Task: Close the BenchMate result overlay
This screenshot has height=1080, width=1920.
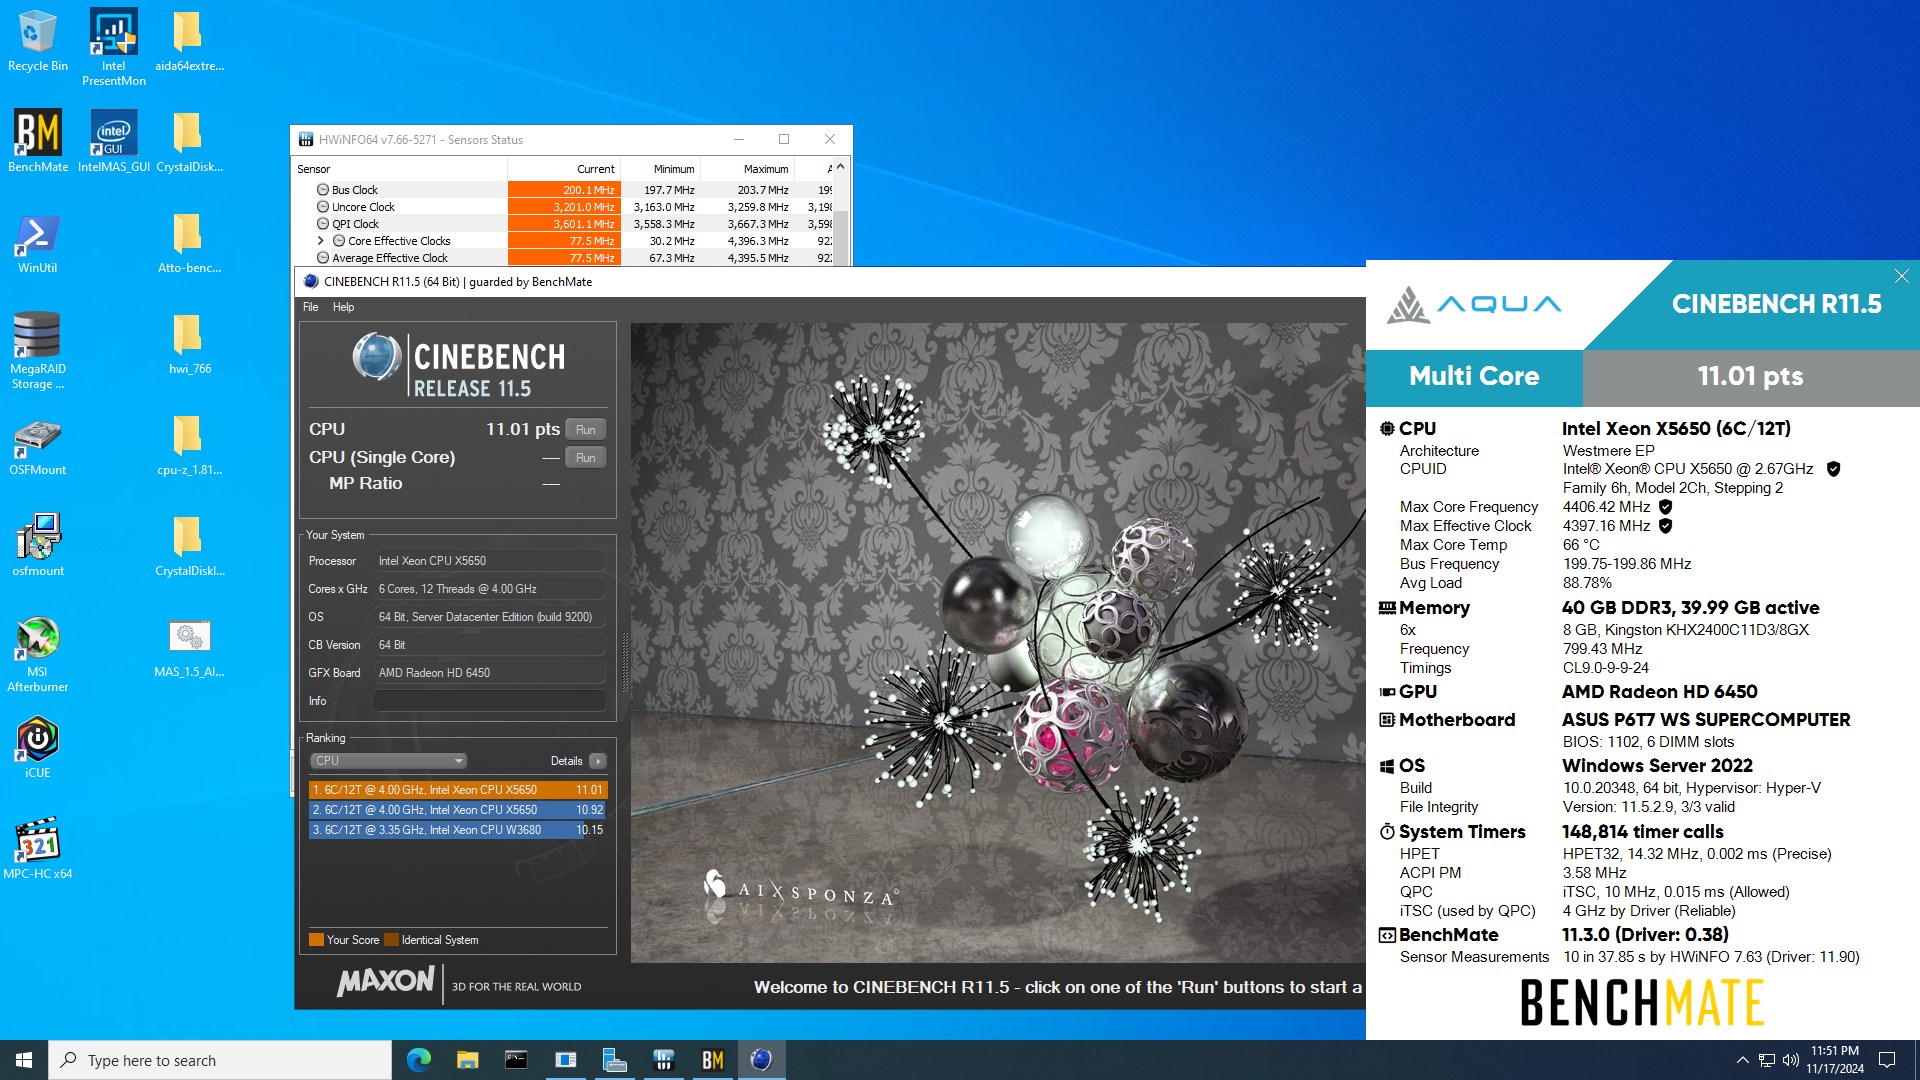Action: (x=1901, y=276)
